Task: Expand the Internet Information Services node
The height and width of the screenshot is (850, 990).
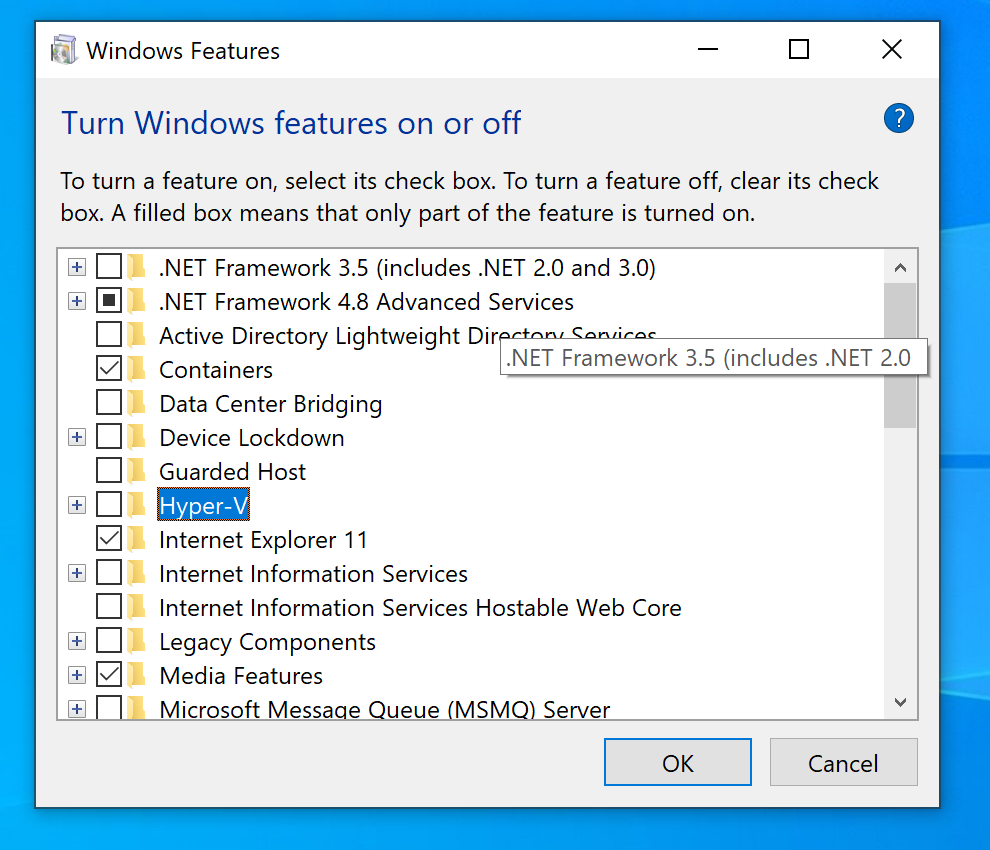Action: (77, 573)
